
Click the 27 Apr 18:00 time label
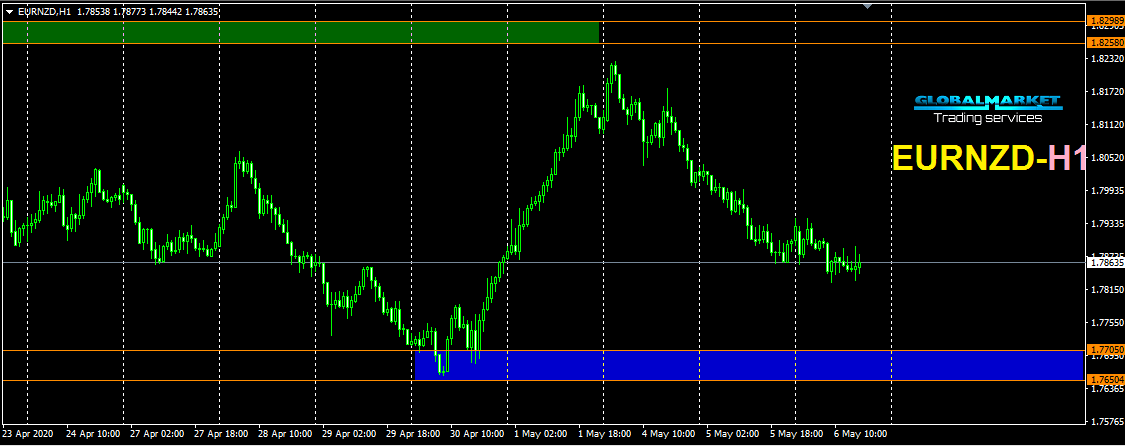(221, 434)
